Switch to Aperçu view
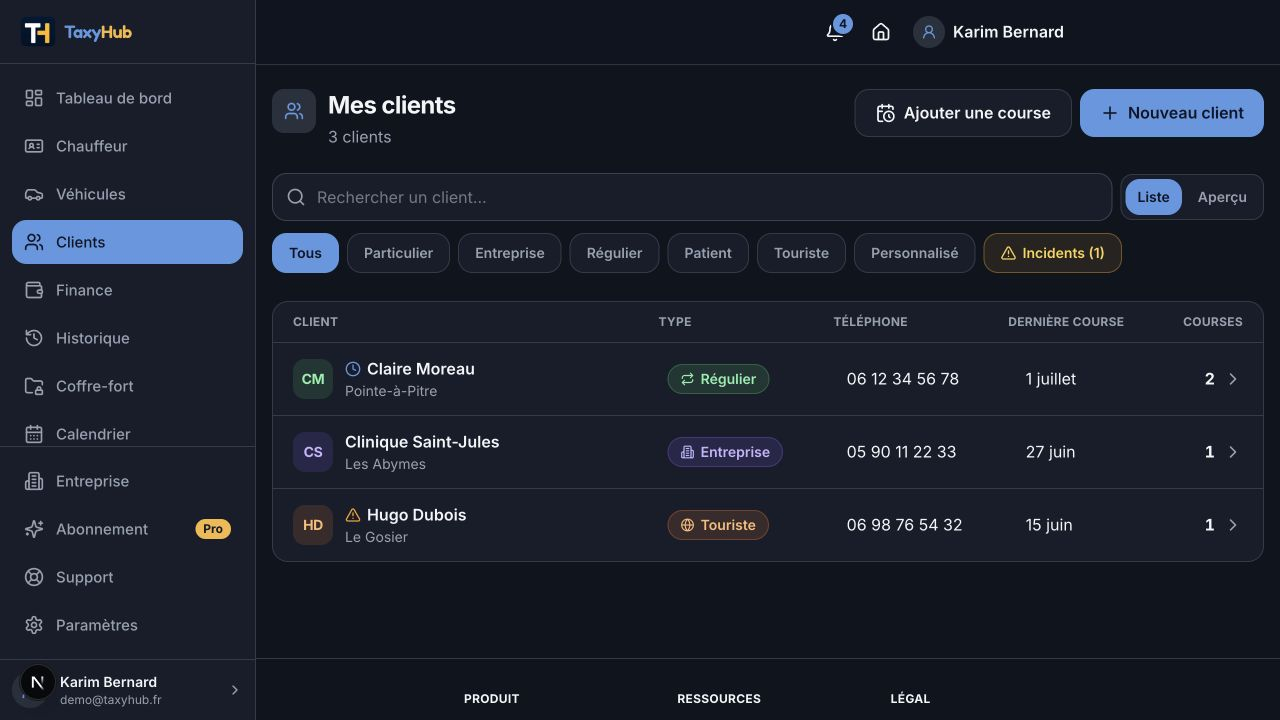Image resolution: width=1280 pixels, height=720 pixels. click(1222, 197)
